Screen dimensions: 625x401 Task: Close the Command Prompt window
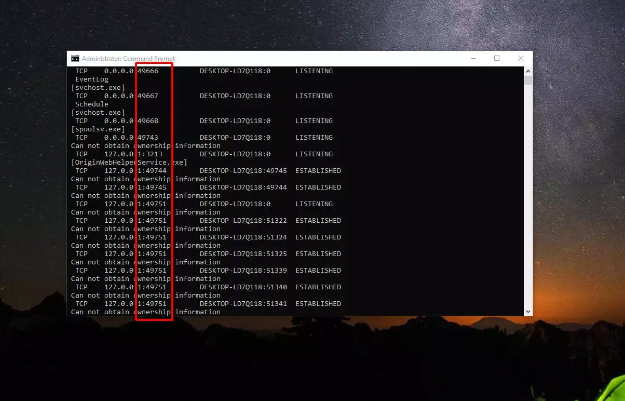(520, 58)
